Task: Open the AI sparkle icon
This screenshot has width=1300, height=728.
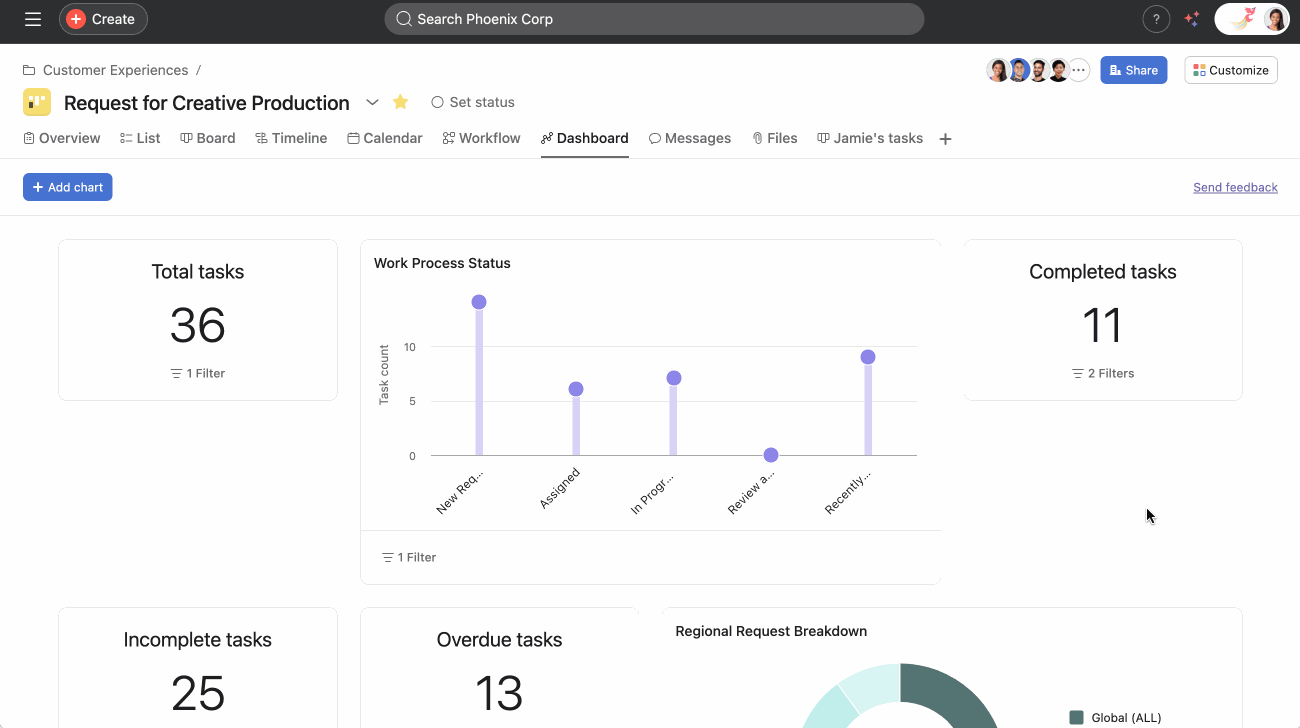Action: [1191, 19]
